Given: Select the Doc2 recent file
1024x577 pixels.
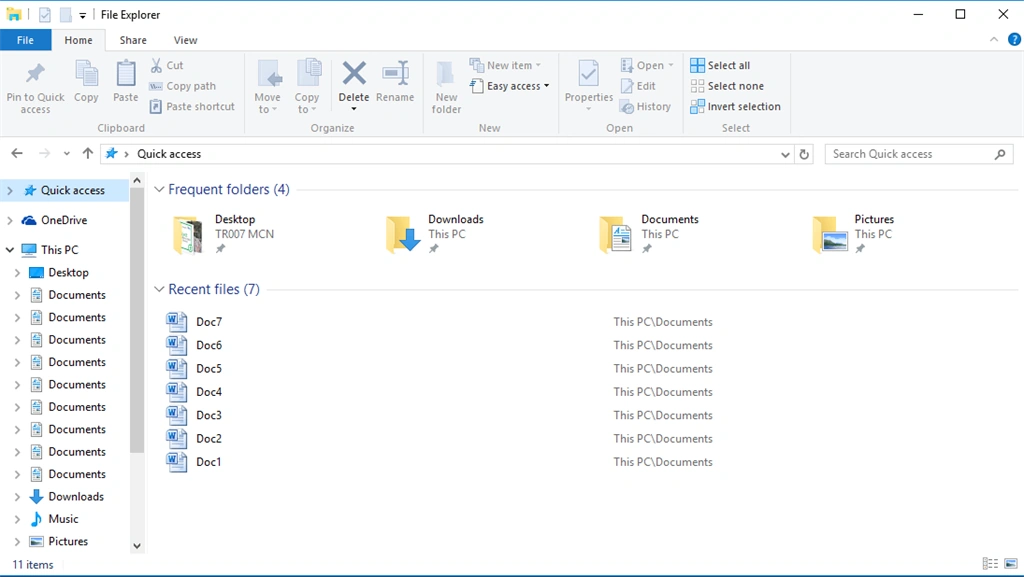Looking at the screenshot, I should coord(209,439).
